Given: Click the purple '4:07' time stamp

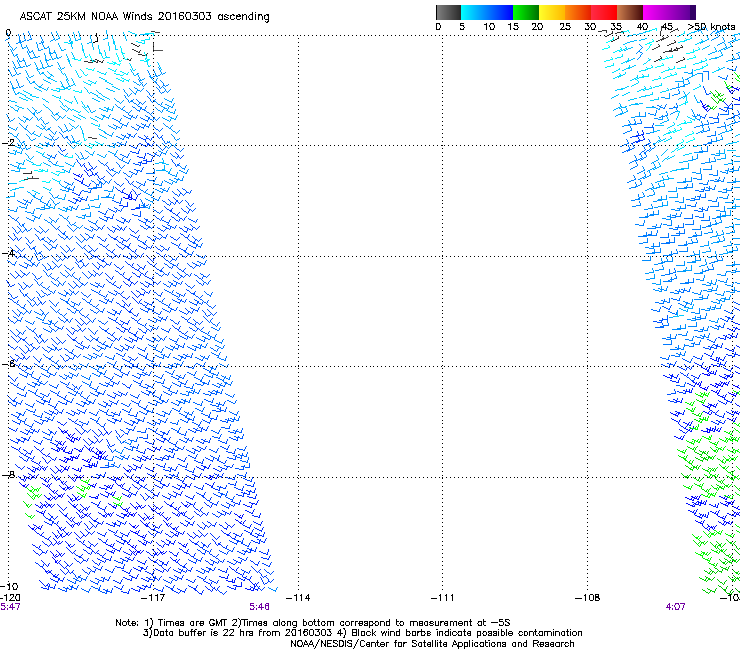Looking at the screenshot, I should [675, 607].
